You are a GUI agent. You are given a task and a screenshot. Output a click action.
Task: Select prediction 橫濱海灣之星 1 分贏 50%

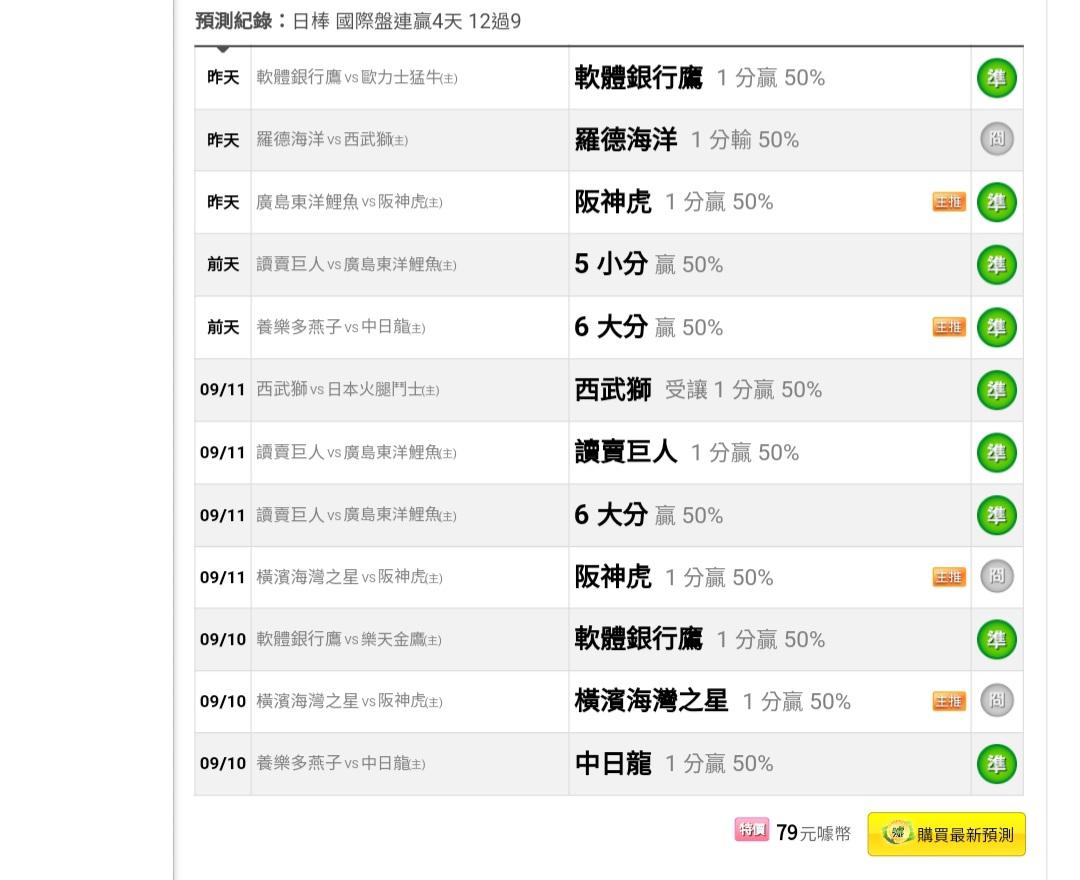pos(713,702)
